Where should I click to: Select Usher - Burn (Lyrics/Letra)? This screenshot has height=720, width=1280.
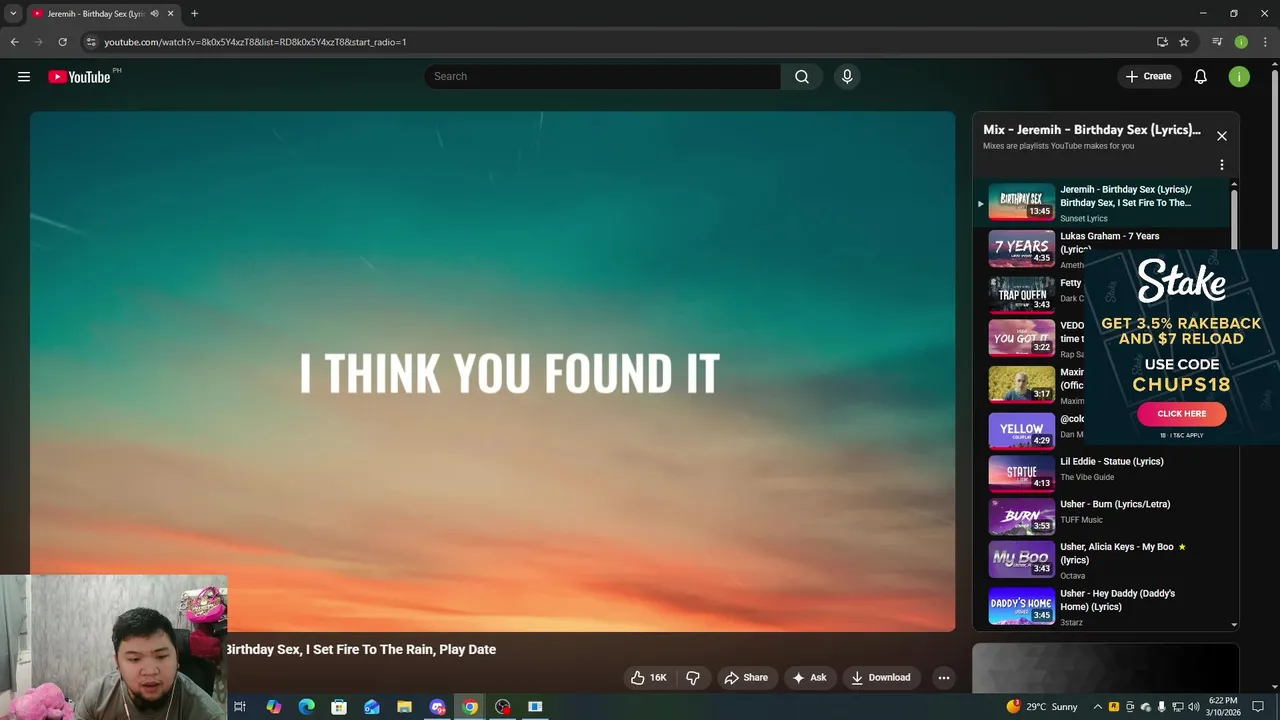tap(1115, 505)
